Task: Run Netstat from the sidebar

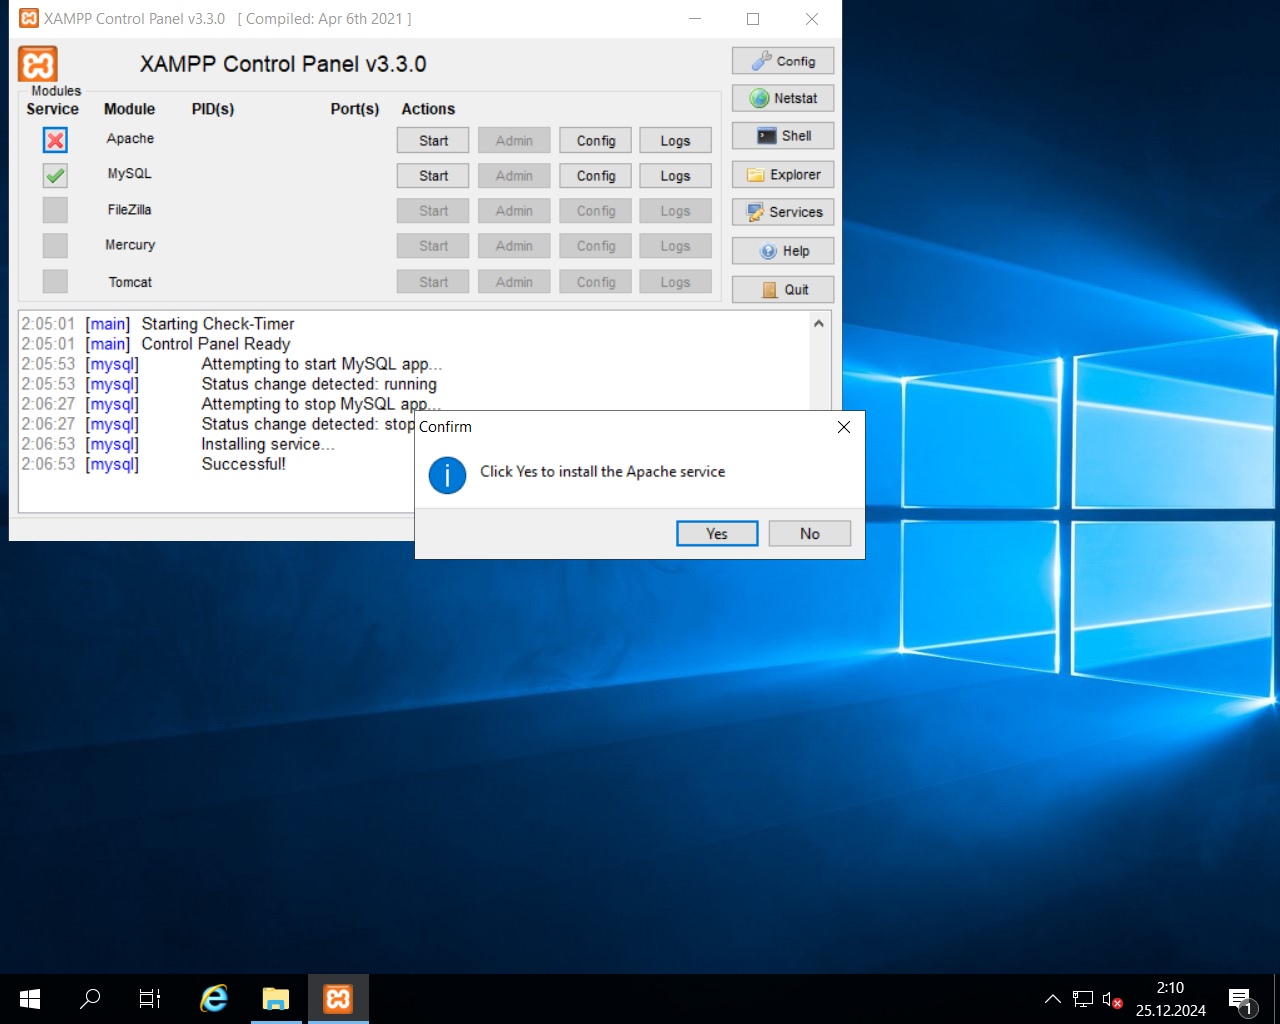Action: (783, 97)
